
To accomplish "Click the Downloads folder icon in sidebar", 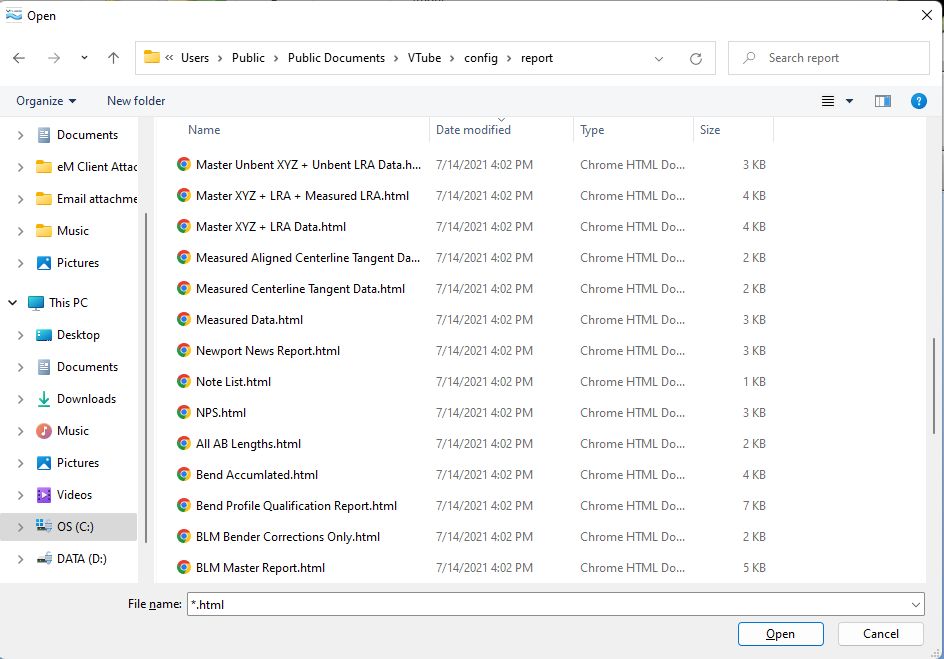I will point(44,399).
